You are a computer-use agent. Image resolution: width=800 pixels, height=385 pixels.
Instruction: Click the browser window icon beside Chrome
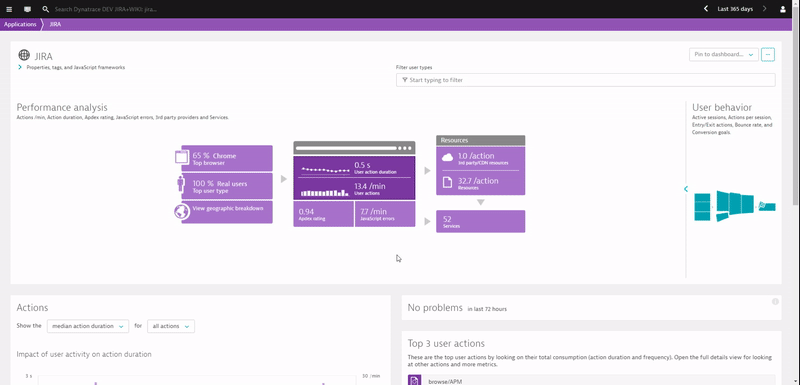pyautogui.click(x=182, y=157)
